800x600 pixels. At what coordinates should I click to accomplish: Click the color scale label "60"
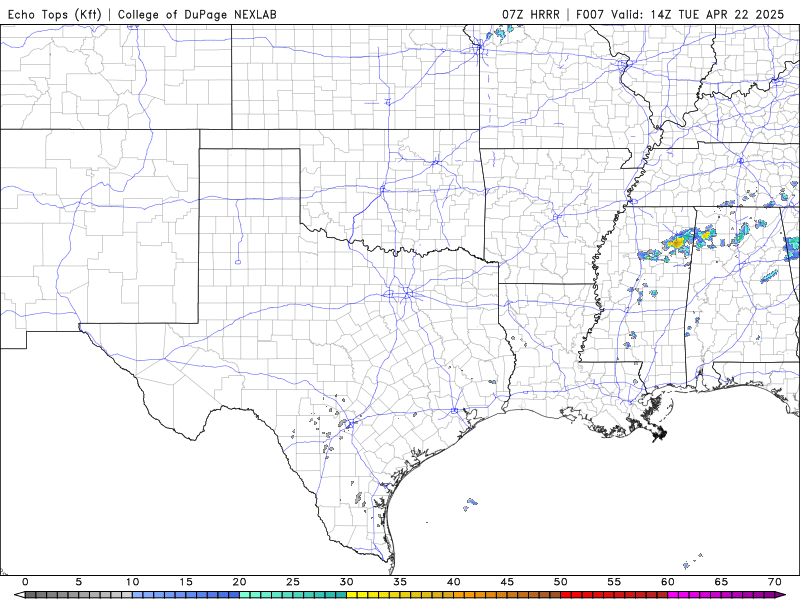coord(668,582)
